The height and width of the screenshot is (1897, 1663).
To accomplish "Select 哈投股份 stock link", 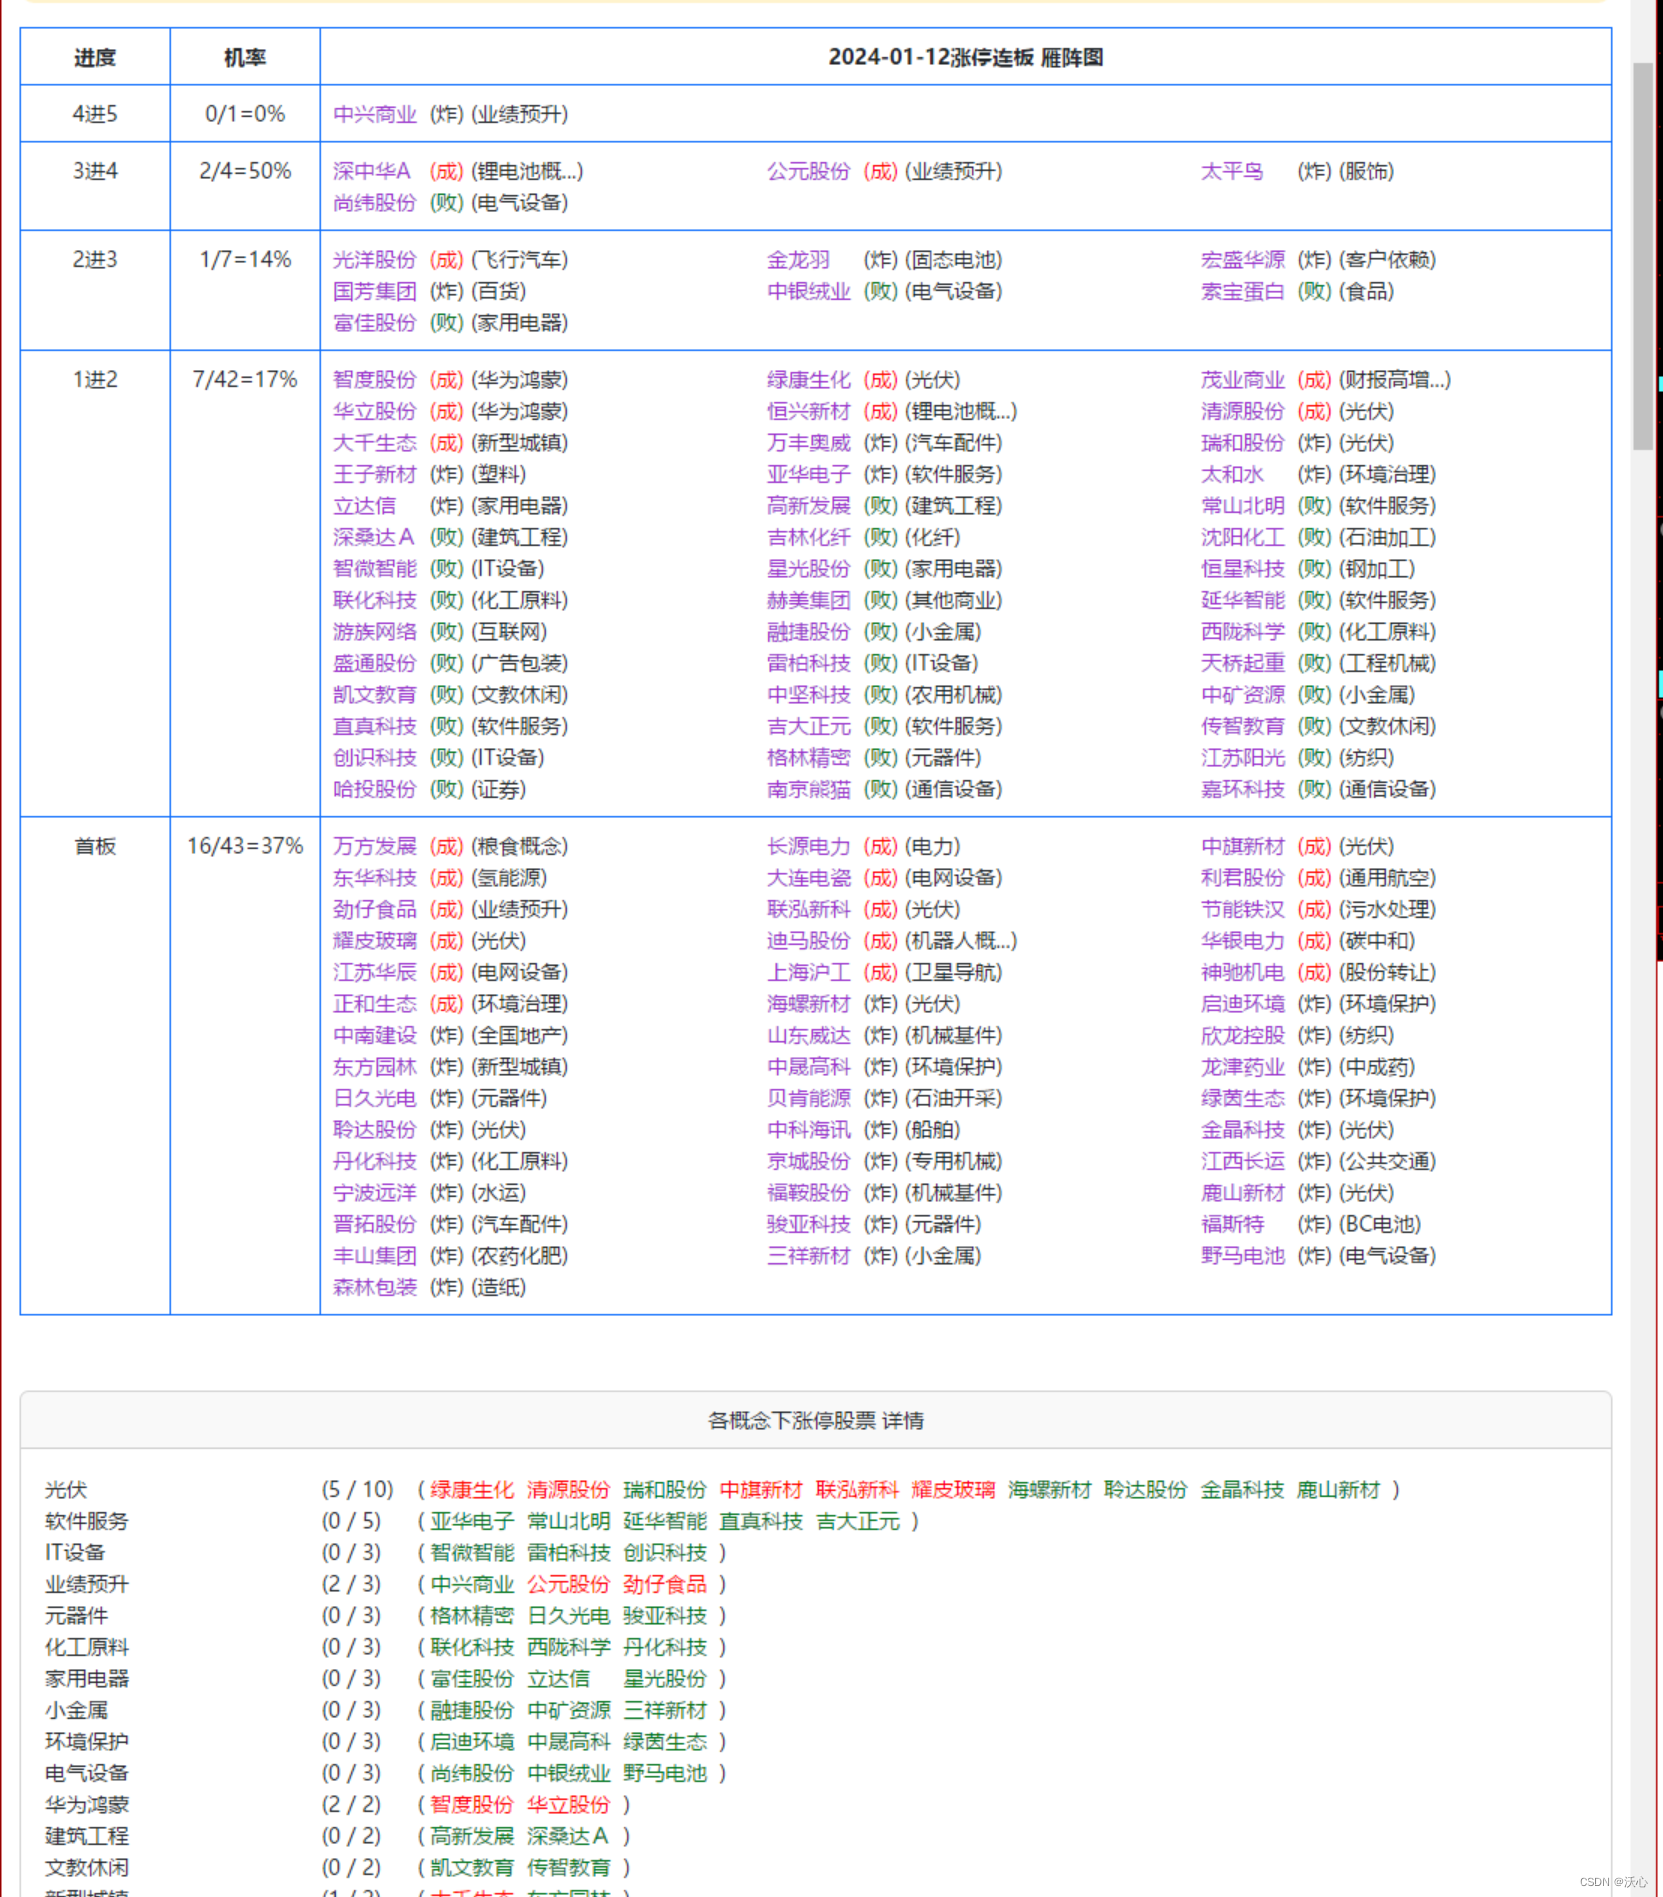I will [x=375, y=789].
